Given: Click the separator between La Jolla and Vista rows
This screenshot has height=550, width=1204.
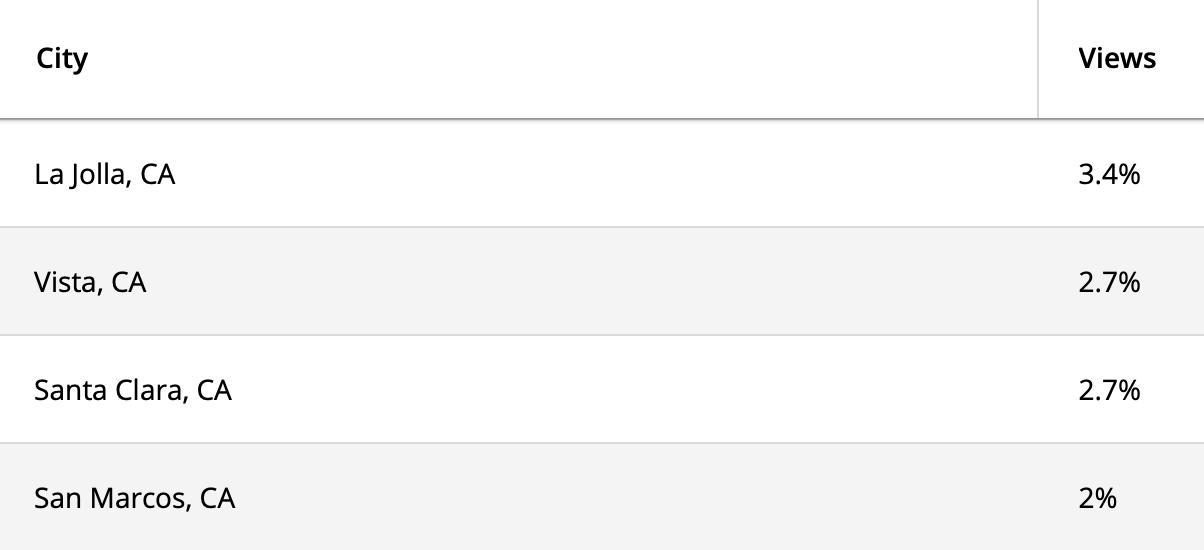Looking at the screenshot, I should [602, 227].
